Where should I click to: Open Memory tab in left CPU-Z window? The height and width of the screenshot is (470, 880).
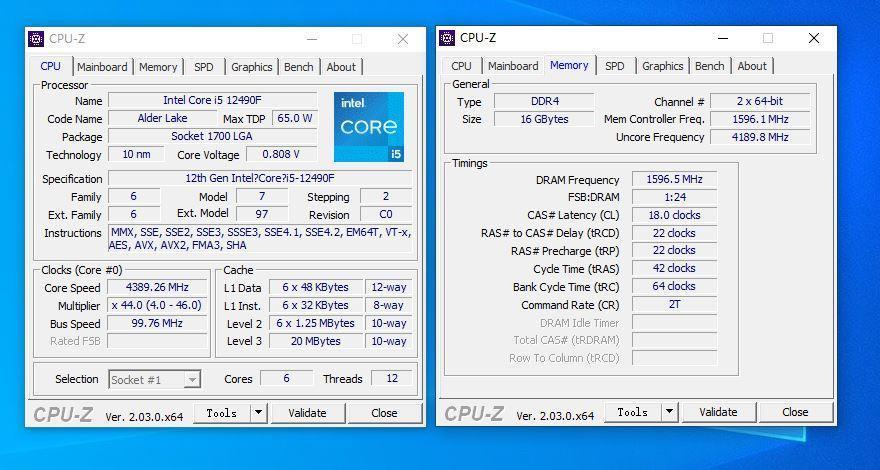(158, 67)
